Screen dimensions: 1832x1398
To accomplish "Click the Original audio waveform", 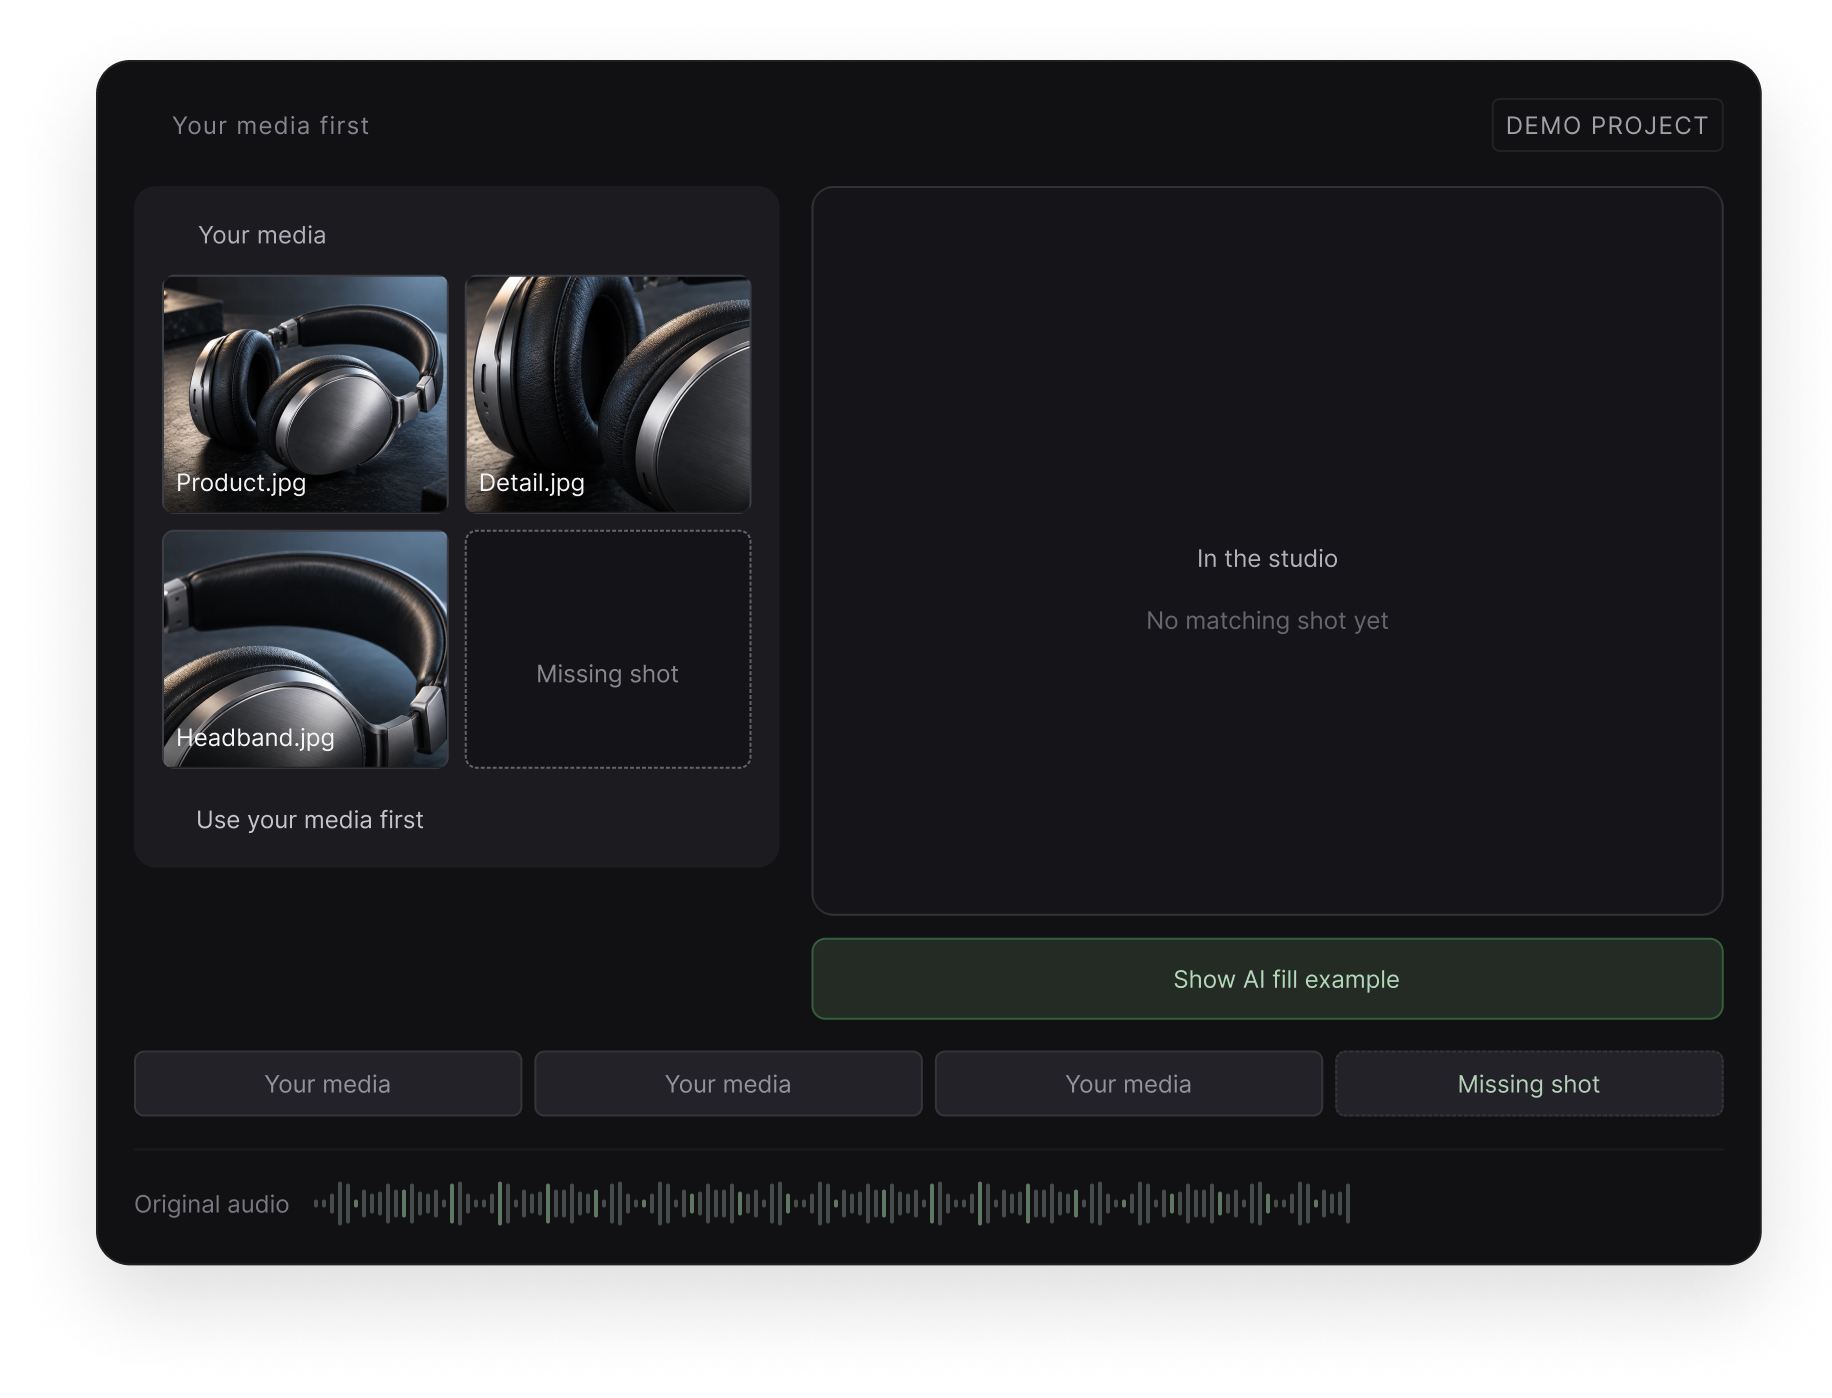I will point(831,1203).
